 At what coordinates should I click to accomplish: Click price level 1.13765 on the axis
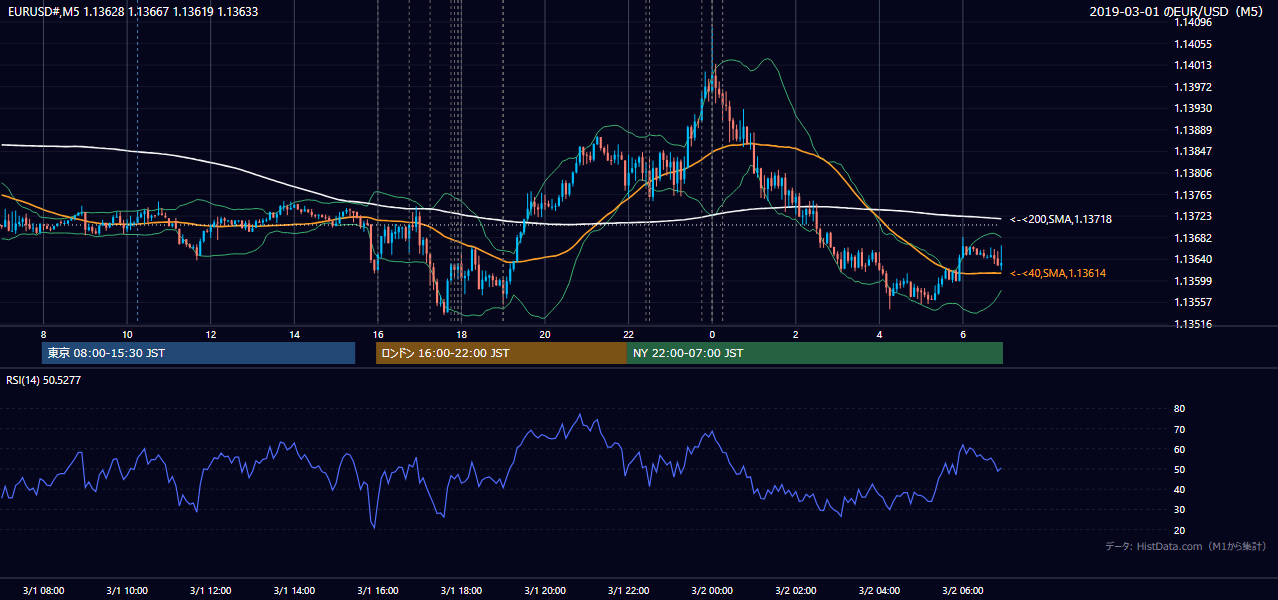pos(1193,195)
